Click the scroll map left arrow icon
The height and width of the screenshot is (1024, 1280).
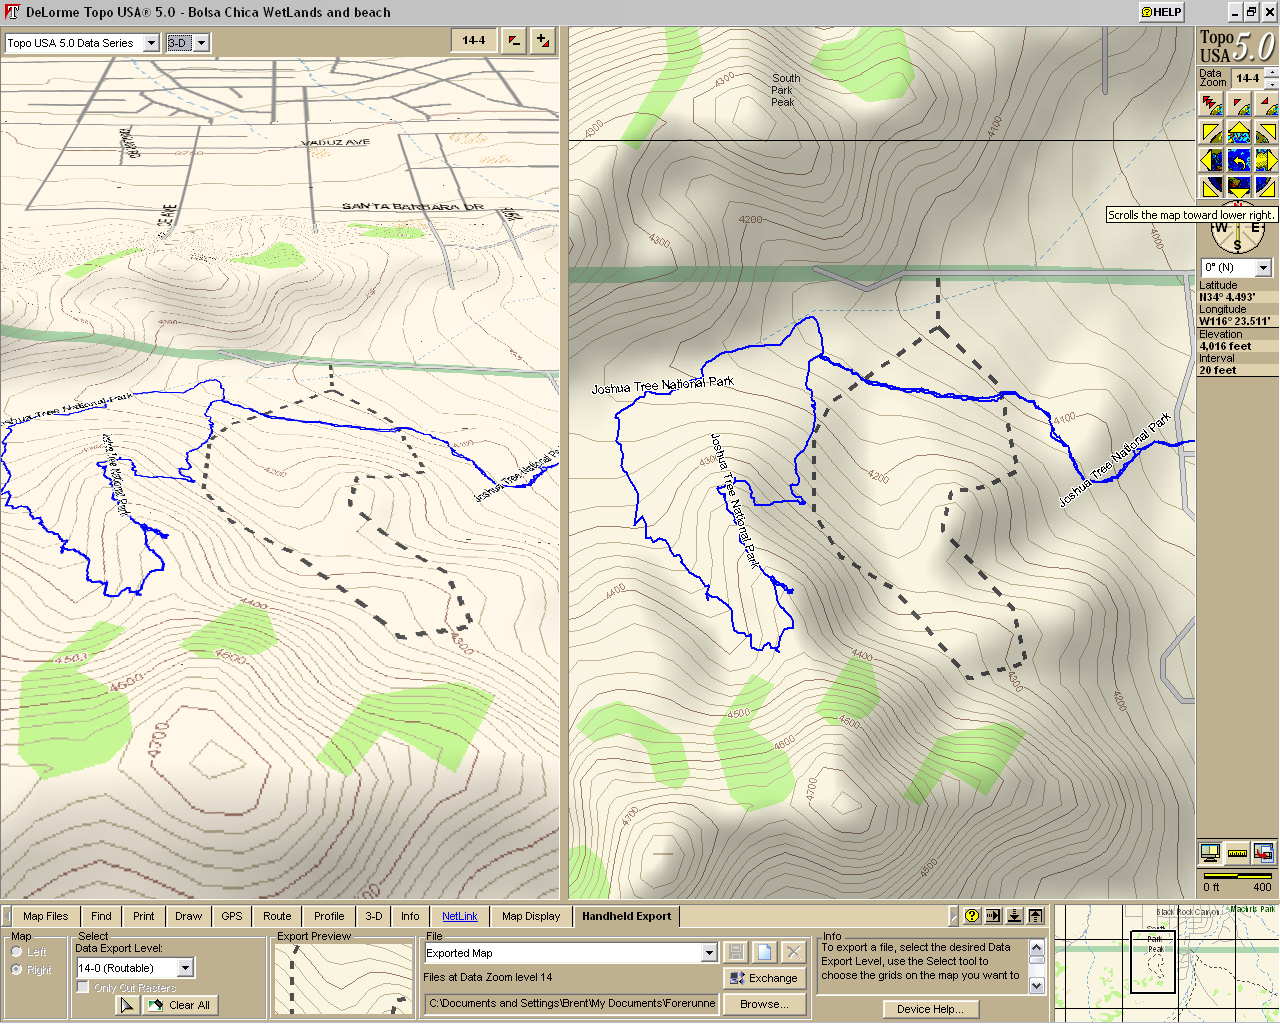coord(1211,160)
